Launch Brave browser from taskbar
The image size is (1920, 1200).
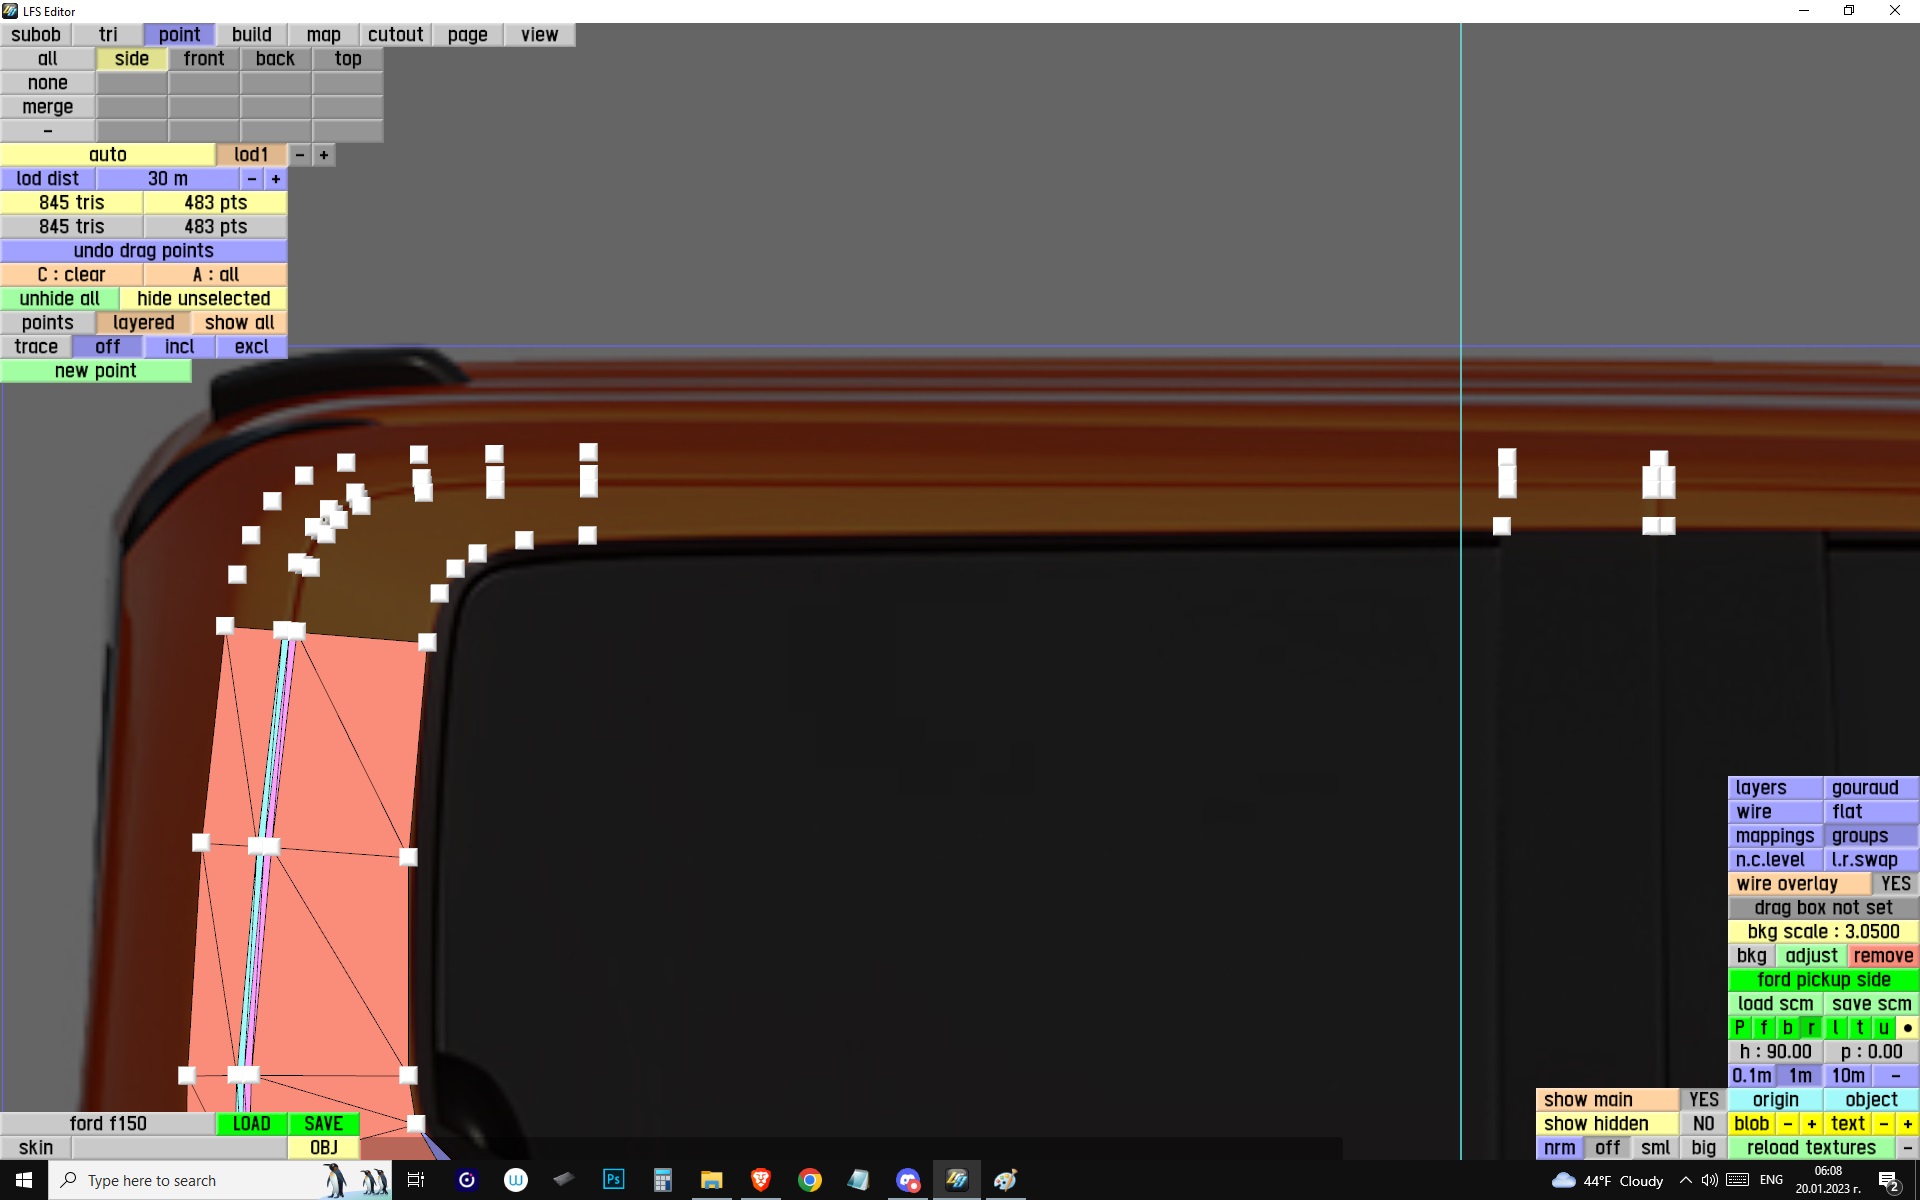[x=760, y=1180]
